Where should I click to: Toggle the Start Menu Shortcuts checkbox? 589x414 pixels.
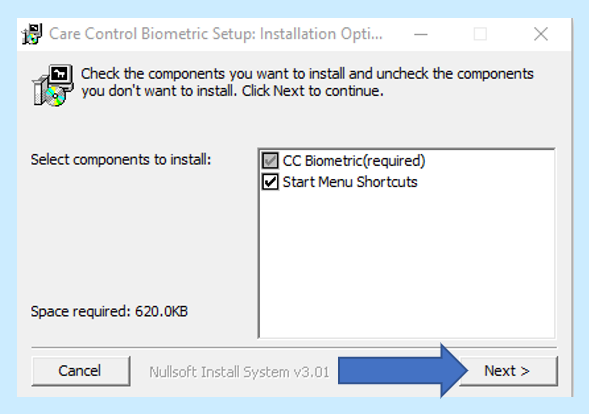coord(270,182)
